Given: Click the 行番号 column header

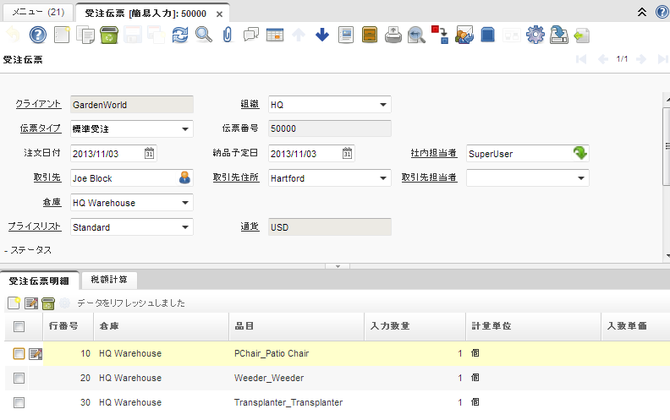Looking at the screenshot, I should click(x=68, y=326).
